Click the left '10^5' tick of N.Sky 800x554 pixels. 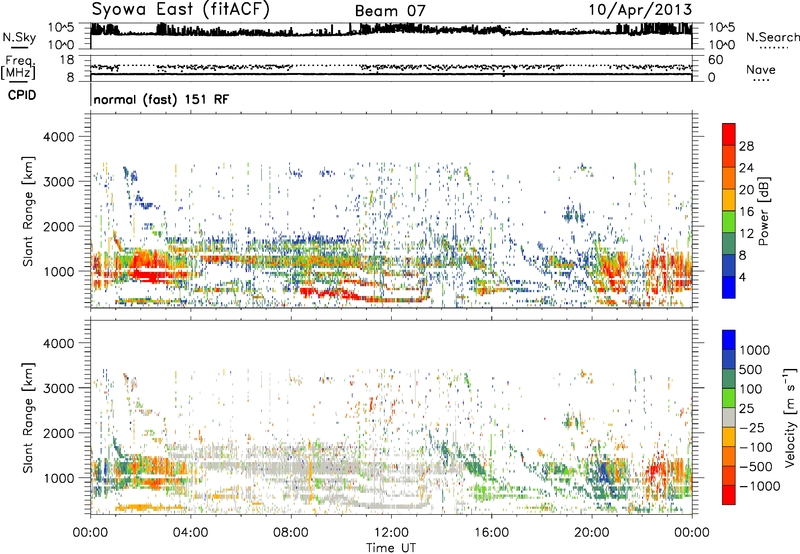click(x=61, y=28)
